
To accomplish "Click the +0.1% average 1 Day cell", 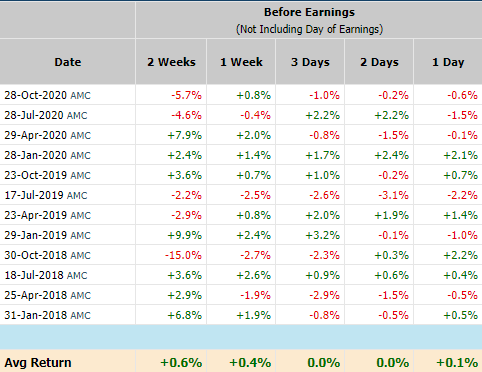I will point(457,363).
